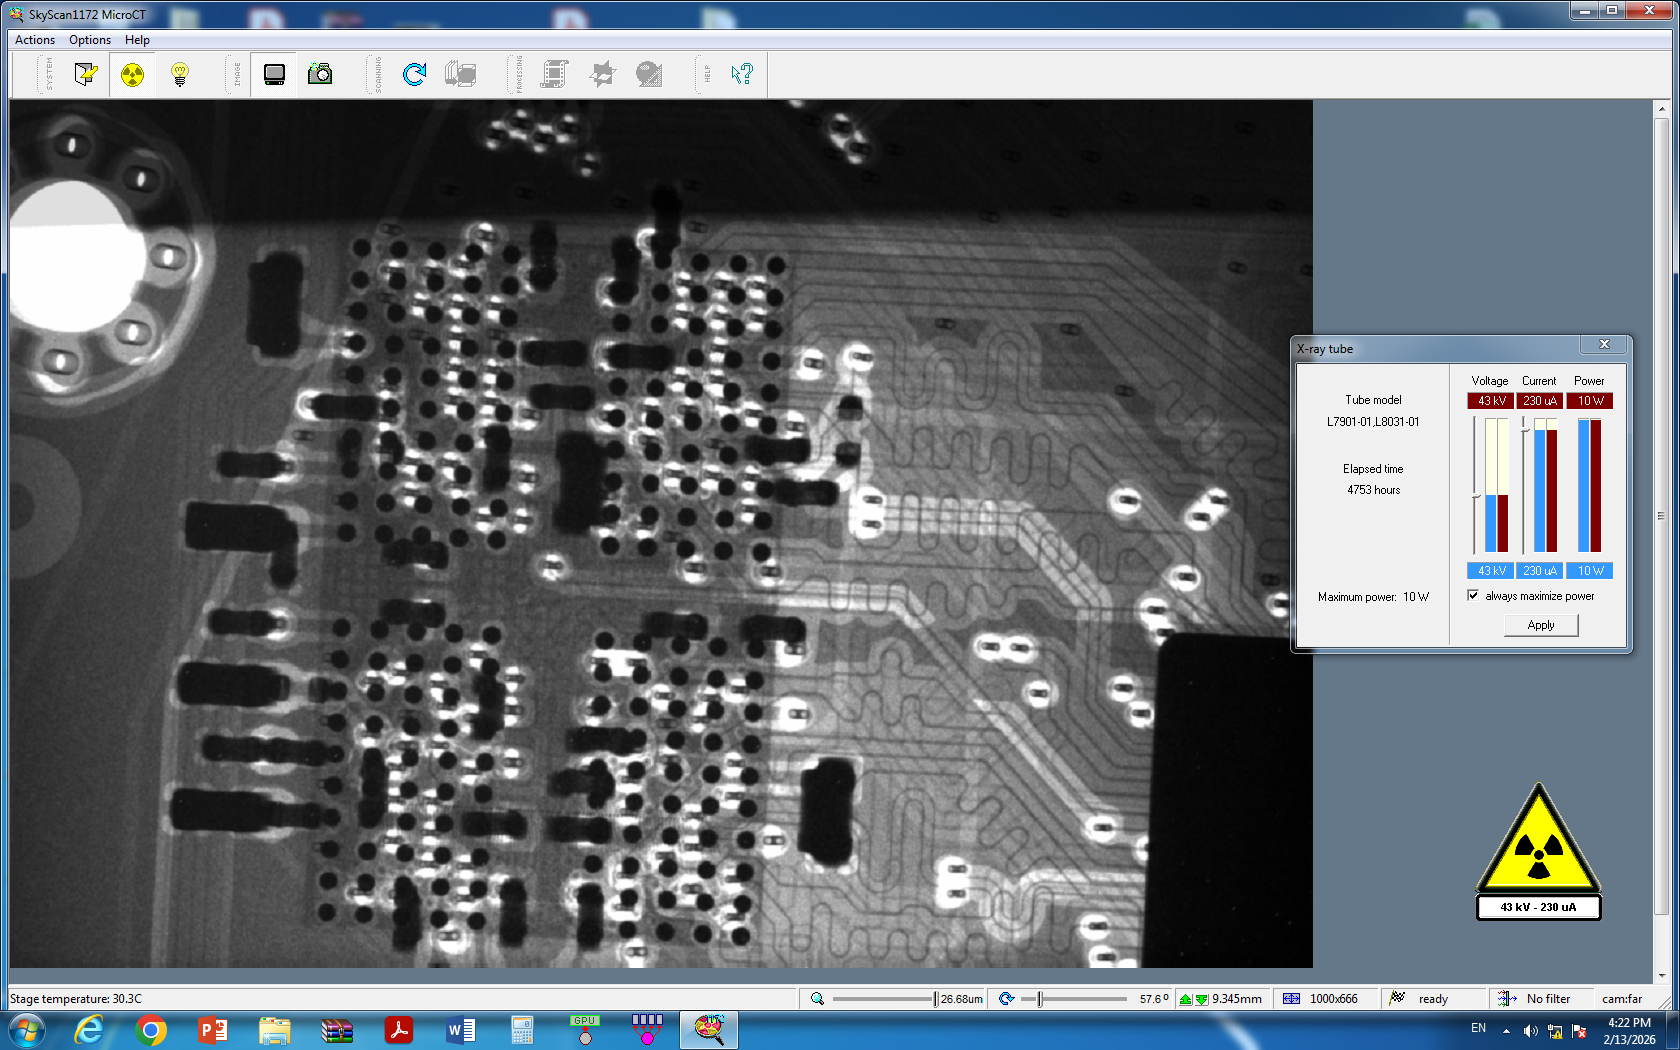Click the 1000x666 image resolution field
This screenshot has height=1050, width=1680.
(1333, 999)
